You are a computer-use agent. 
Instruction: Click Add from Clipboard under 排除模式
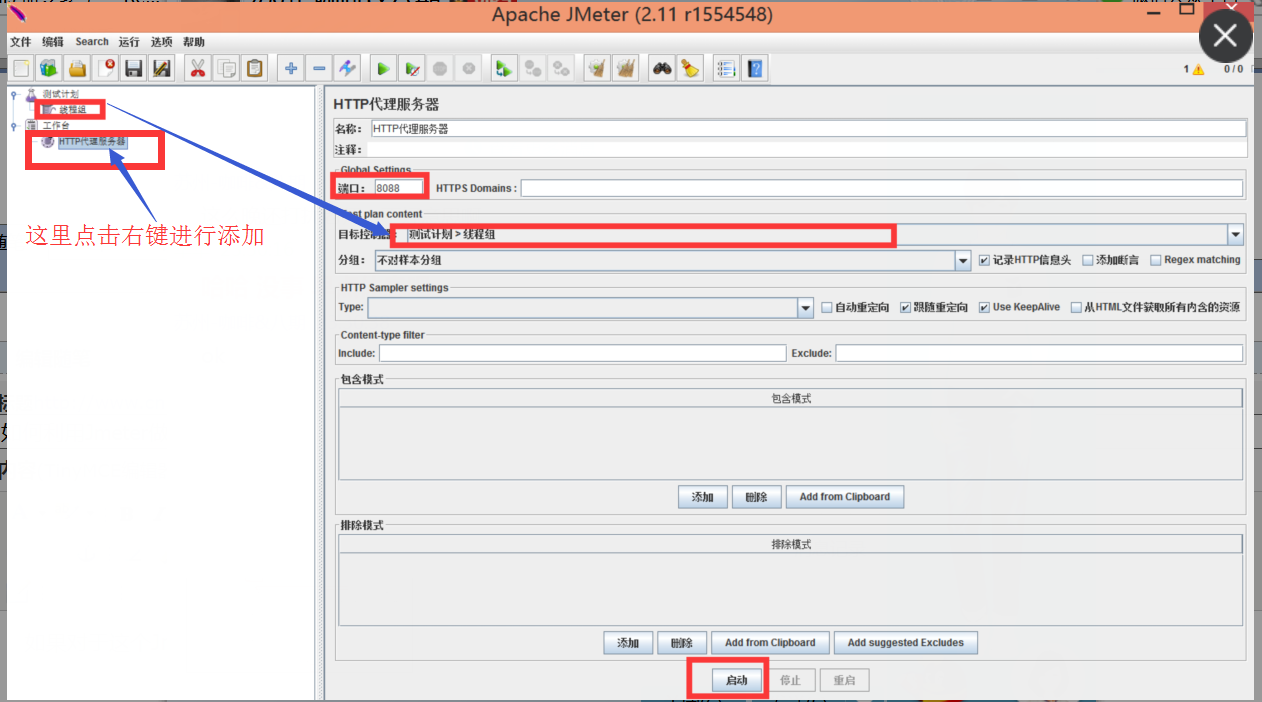pyautogui.click(x=770, y=643)
